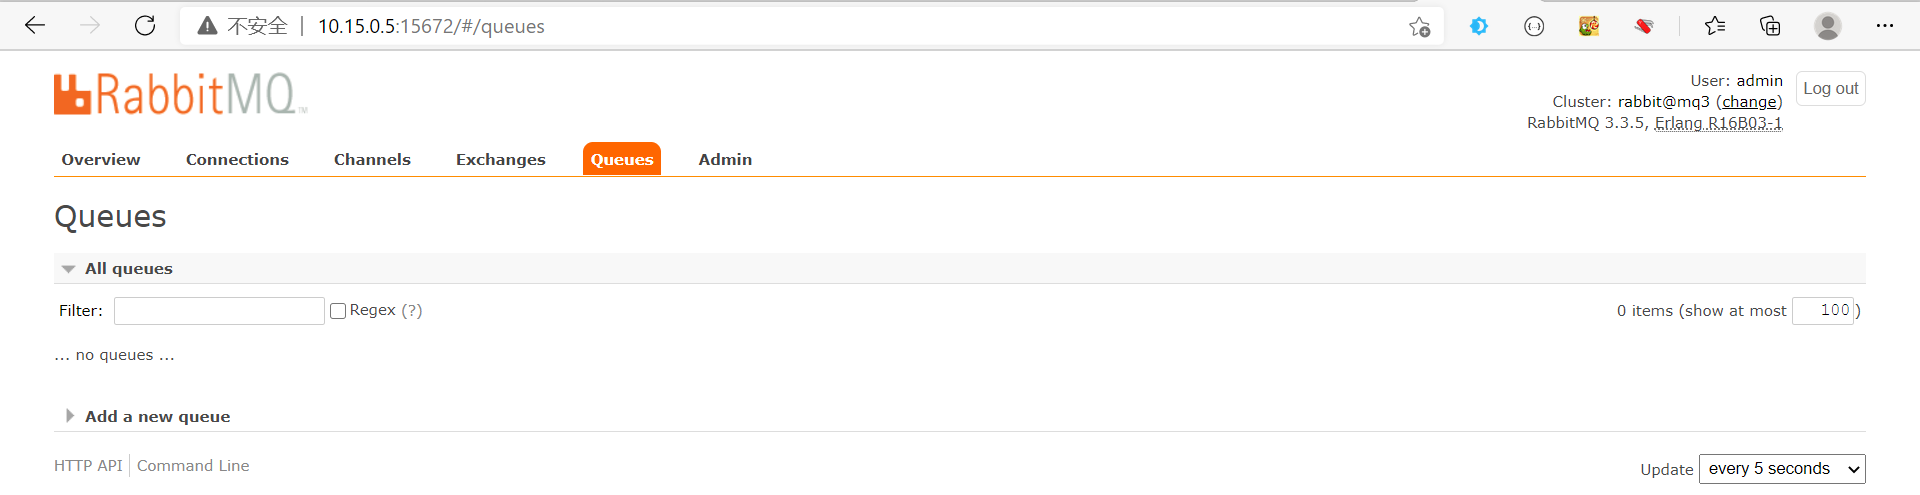Expand the Add a new queue section
The width and height of the screenshot is (1920, 495).
click(x=157, y=417)
